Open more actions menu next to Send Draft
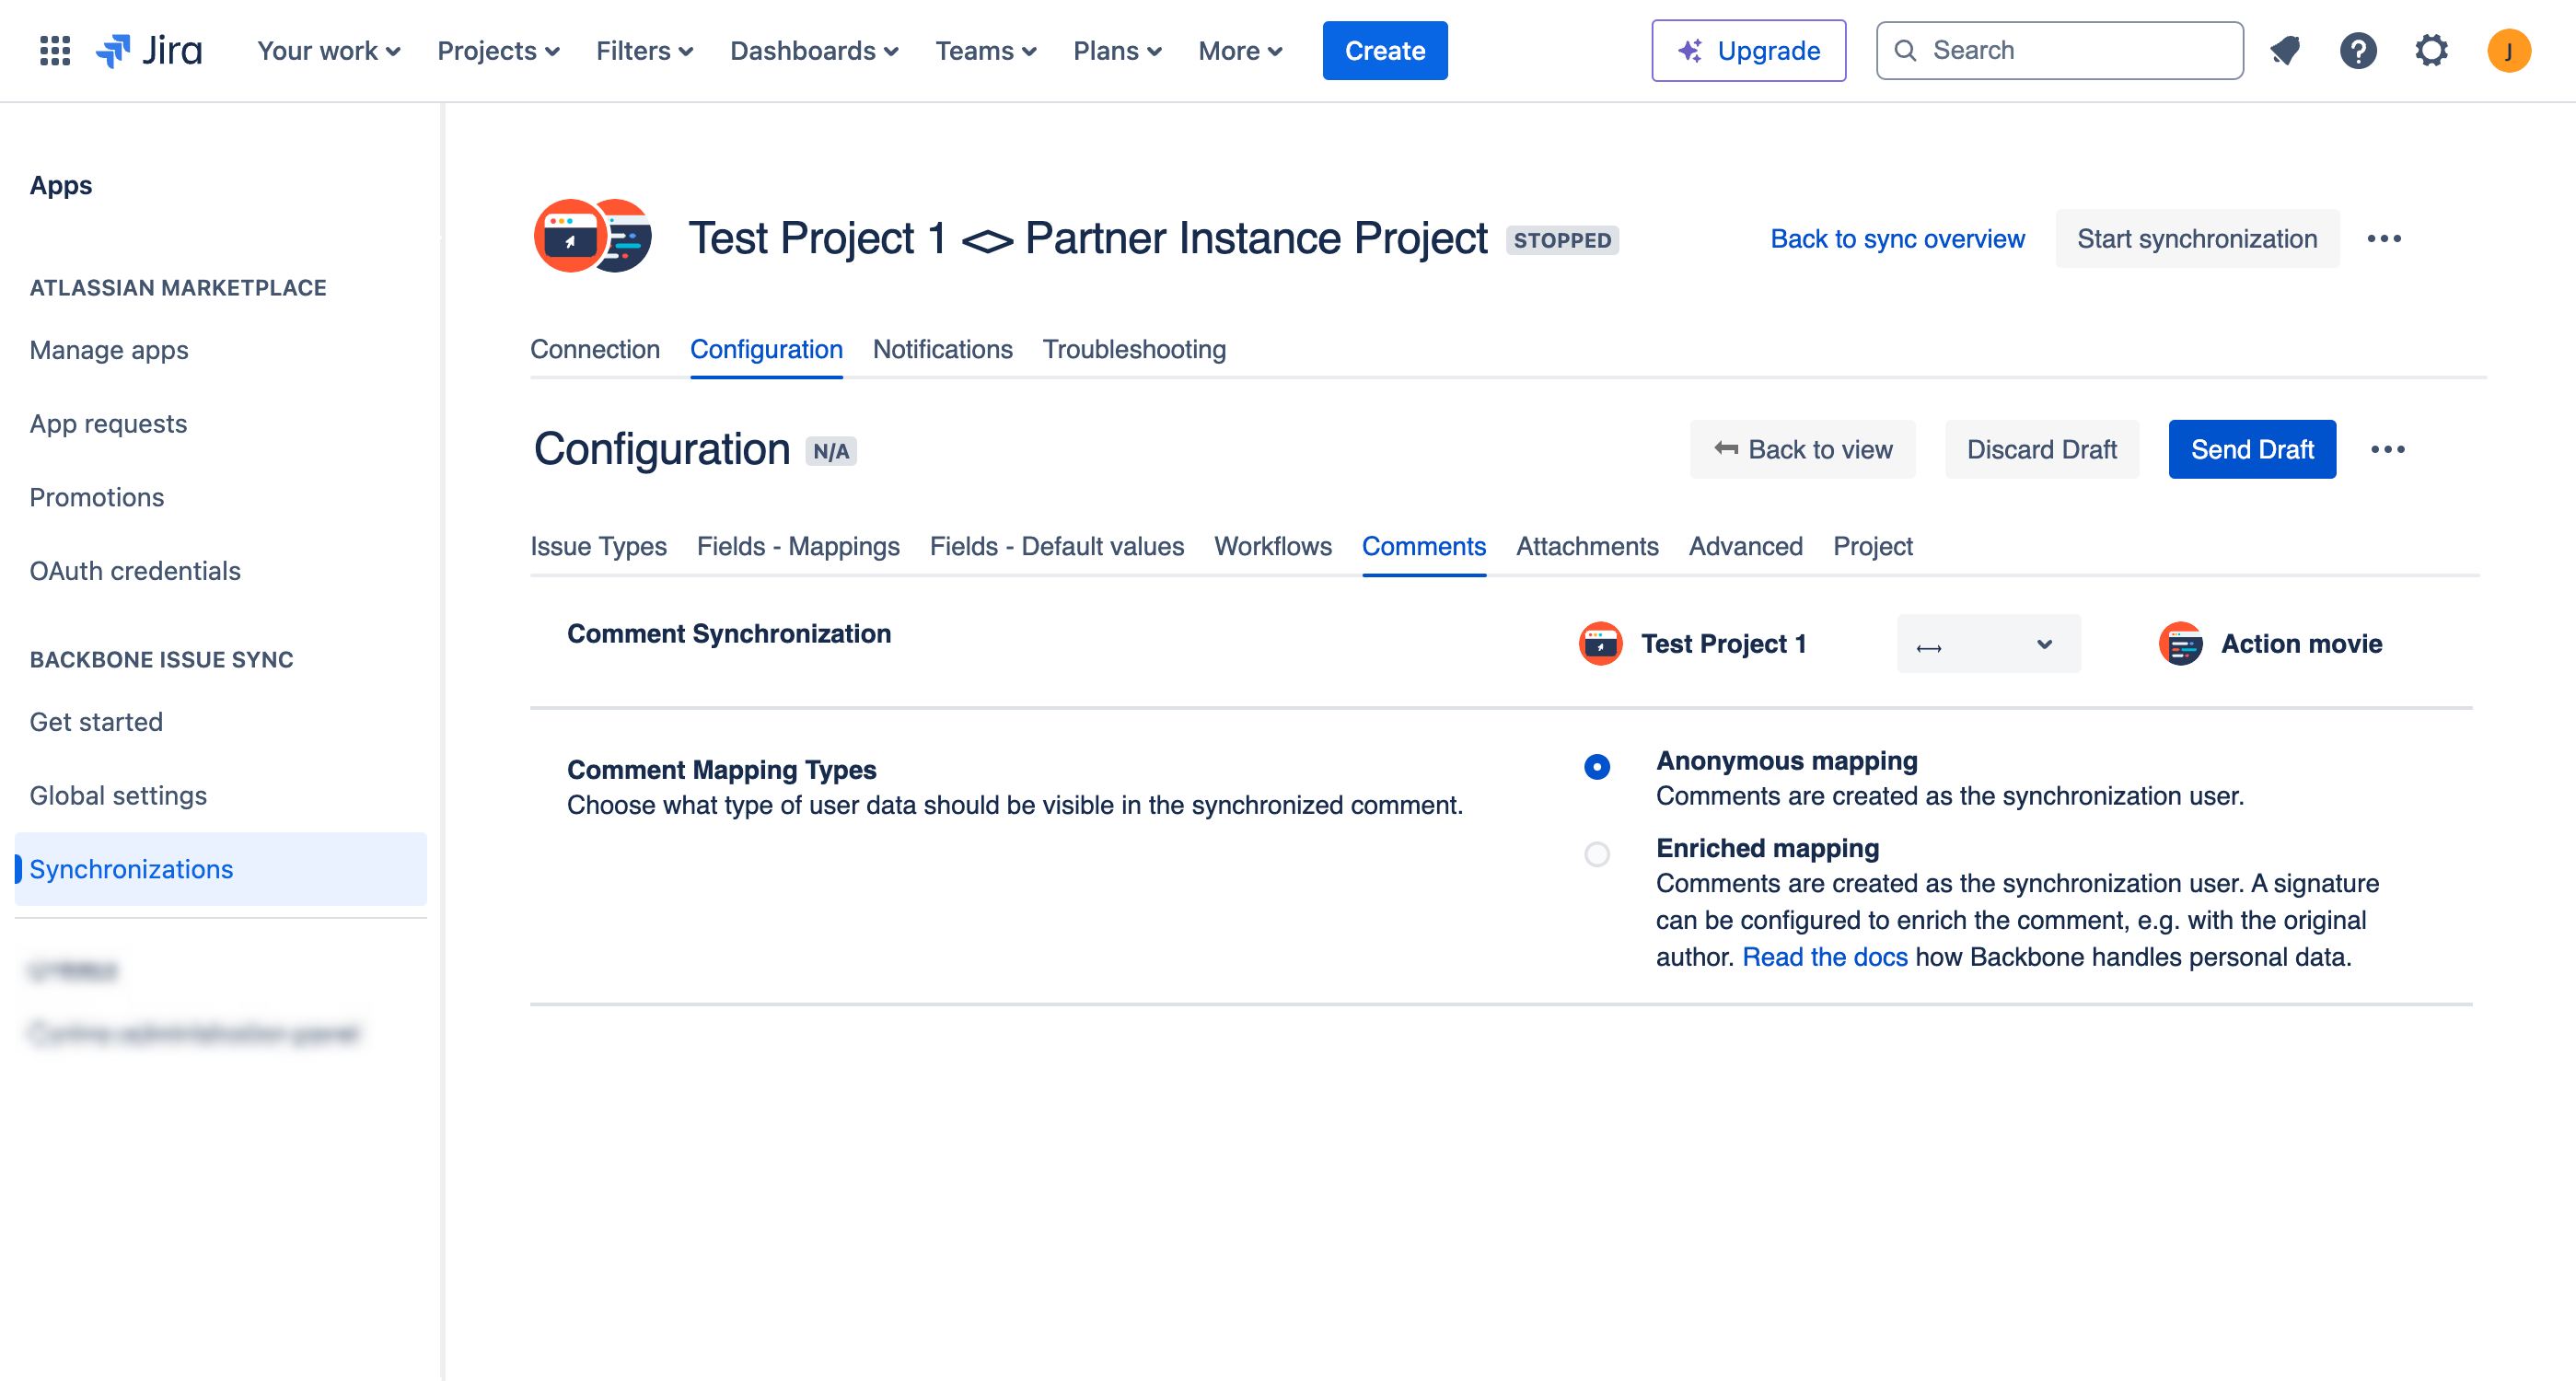 pos(2388,449)
